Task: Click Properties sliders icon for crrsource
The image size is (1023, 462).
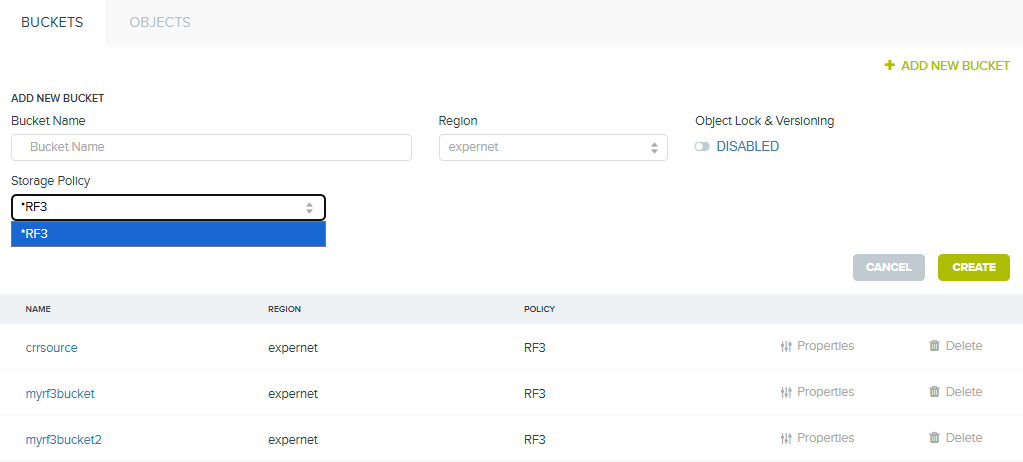Action: click(786, 346)
